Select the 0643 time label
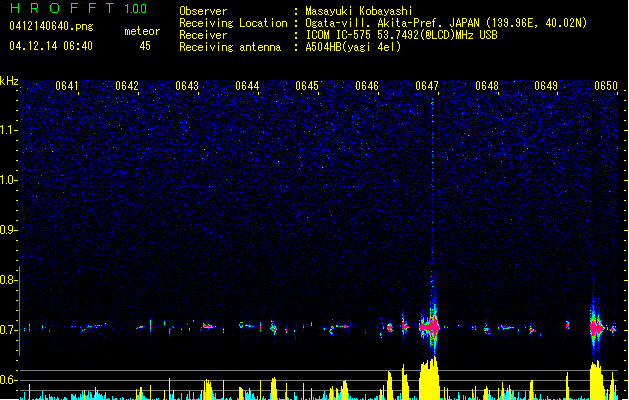 (x=187, y=86)
